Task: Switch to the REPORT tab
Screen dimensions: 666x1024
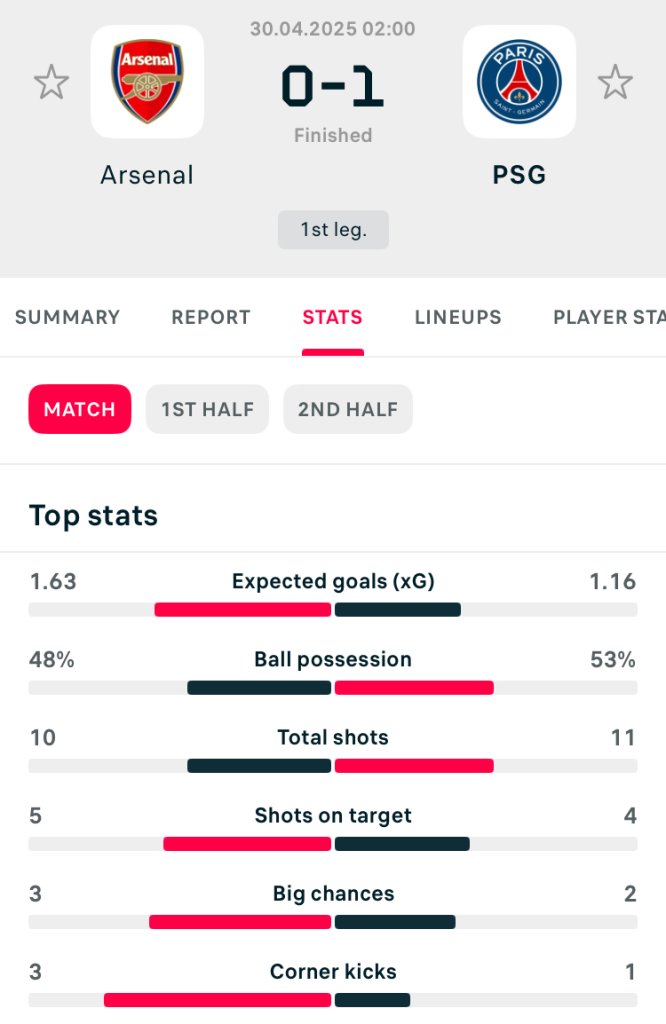Action: tap(211, 317)
